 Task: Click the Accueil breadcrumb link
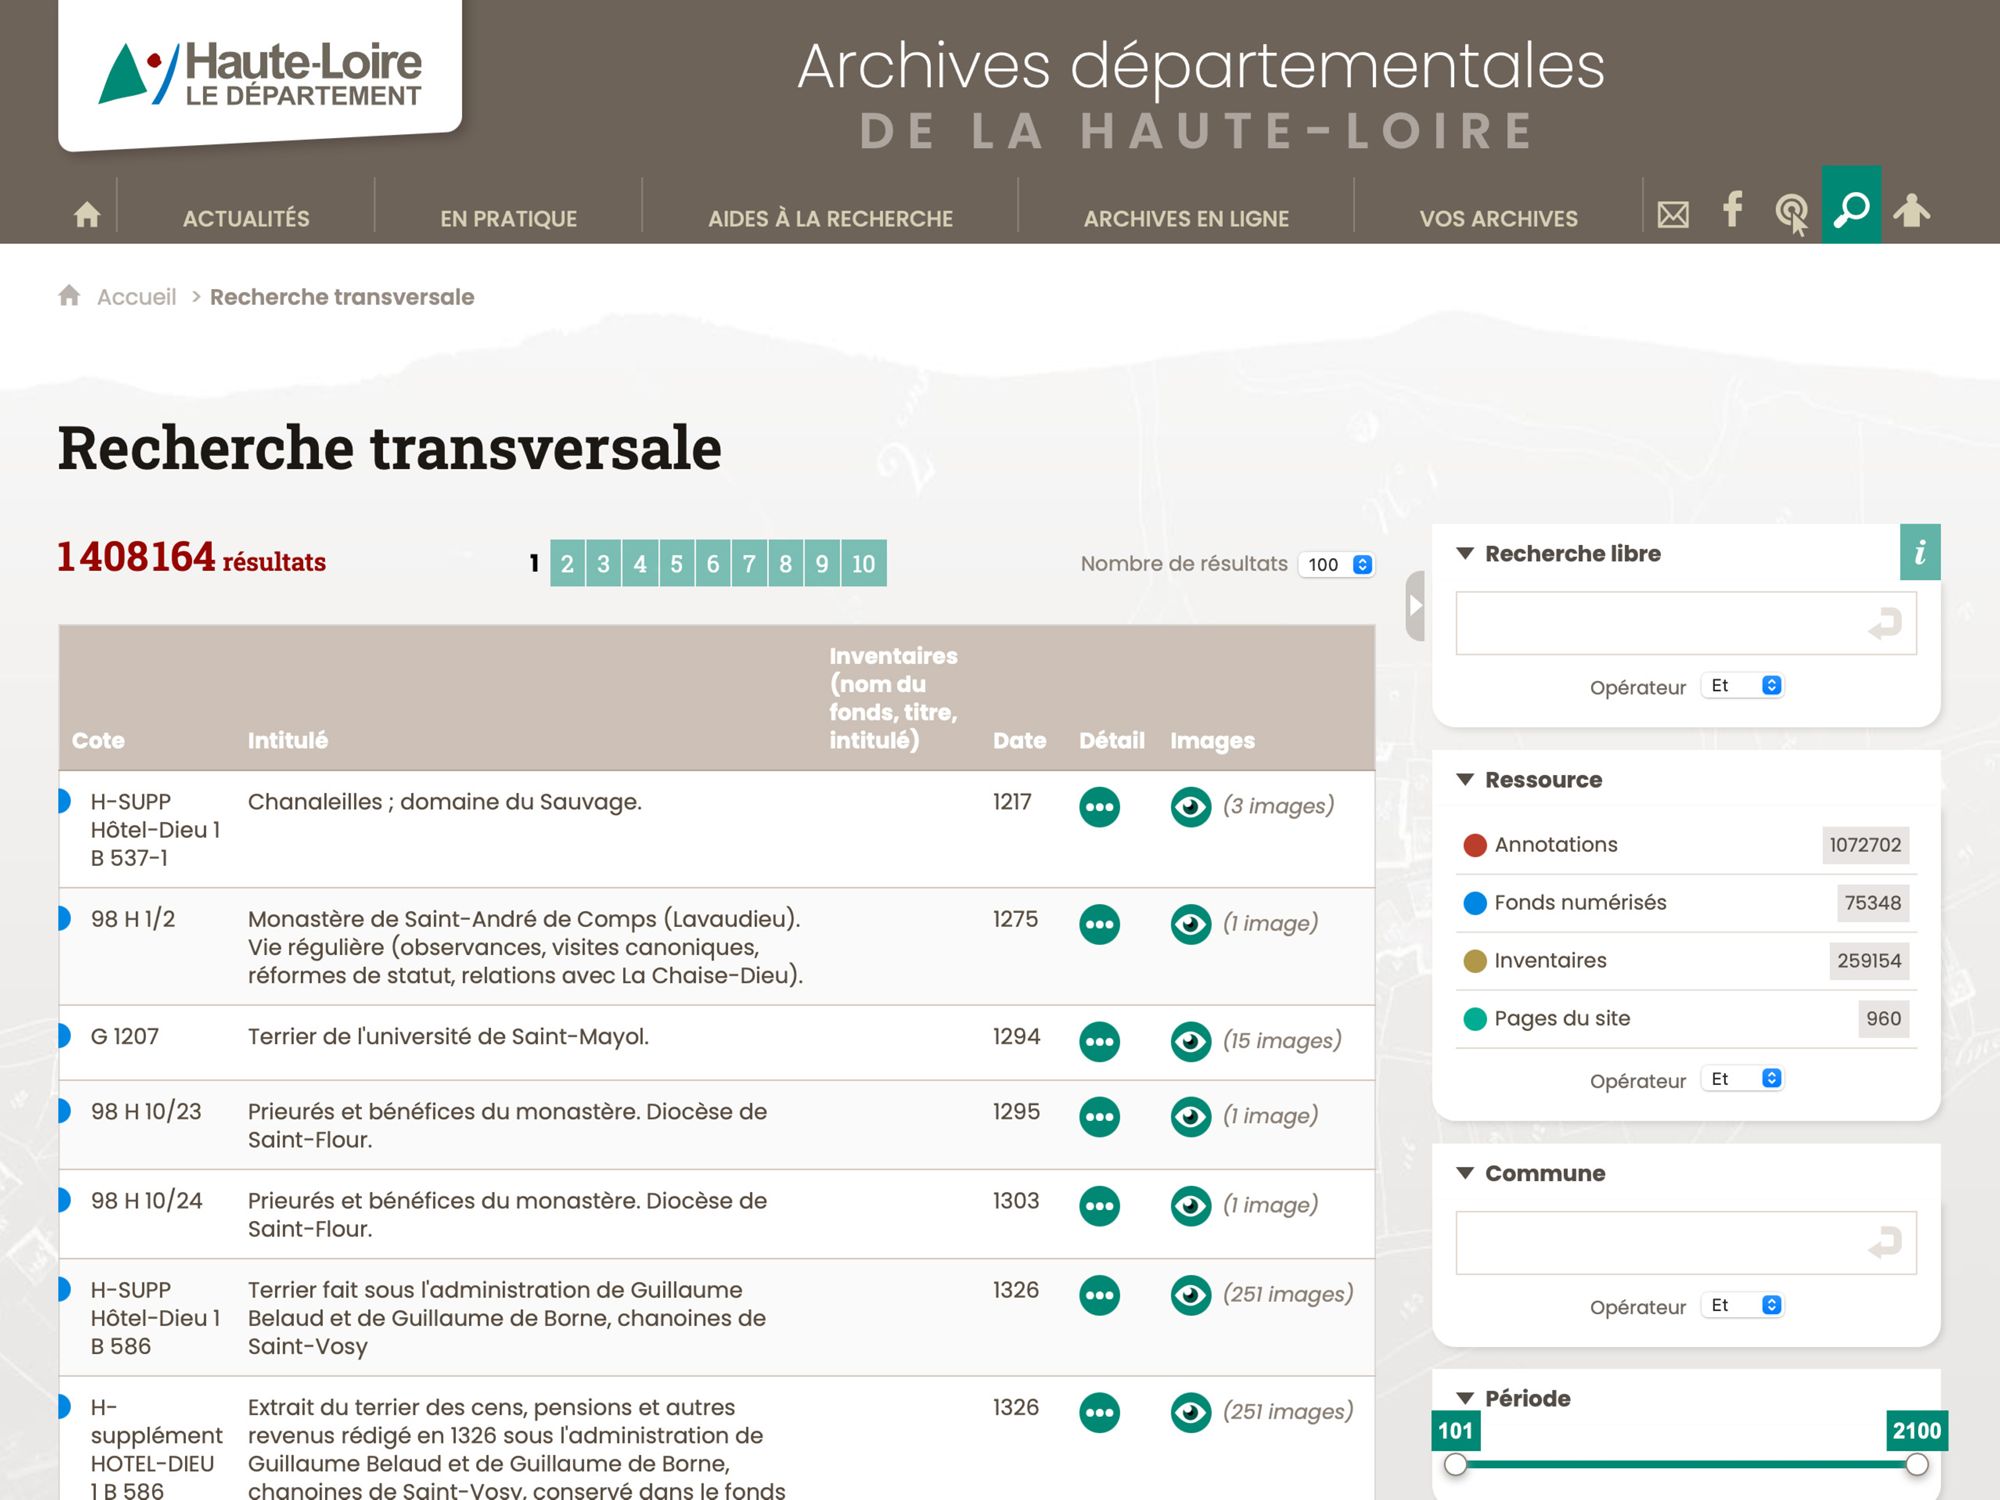pyautogui.click(x=136, y=297)
